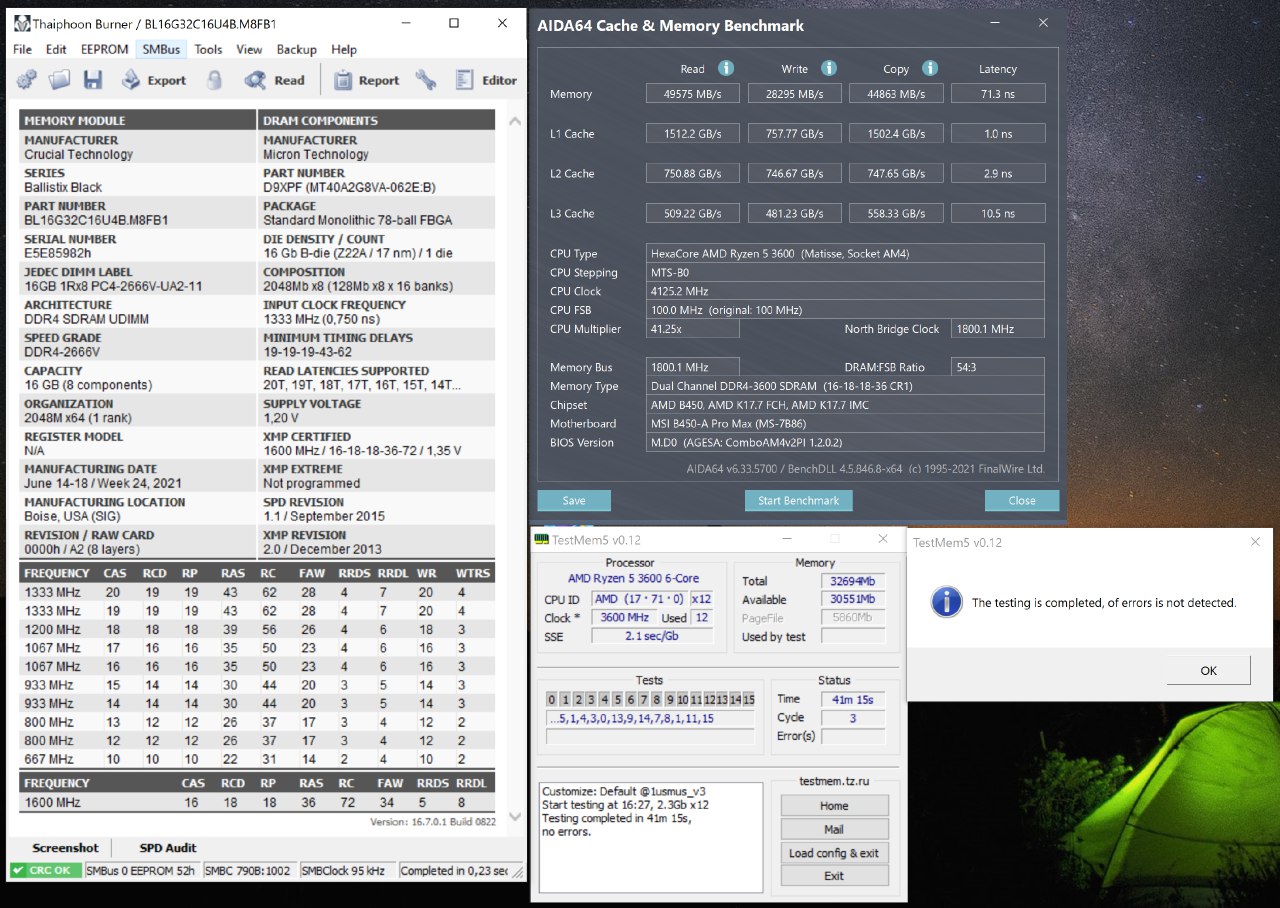This screenshot has width=1280, height=908.
Task: Click the scroll down arrow in Thaiphoon report
Action: pyautogui.click(x=515, y=817)
